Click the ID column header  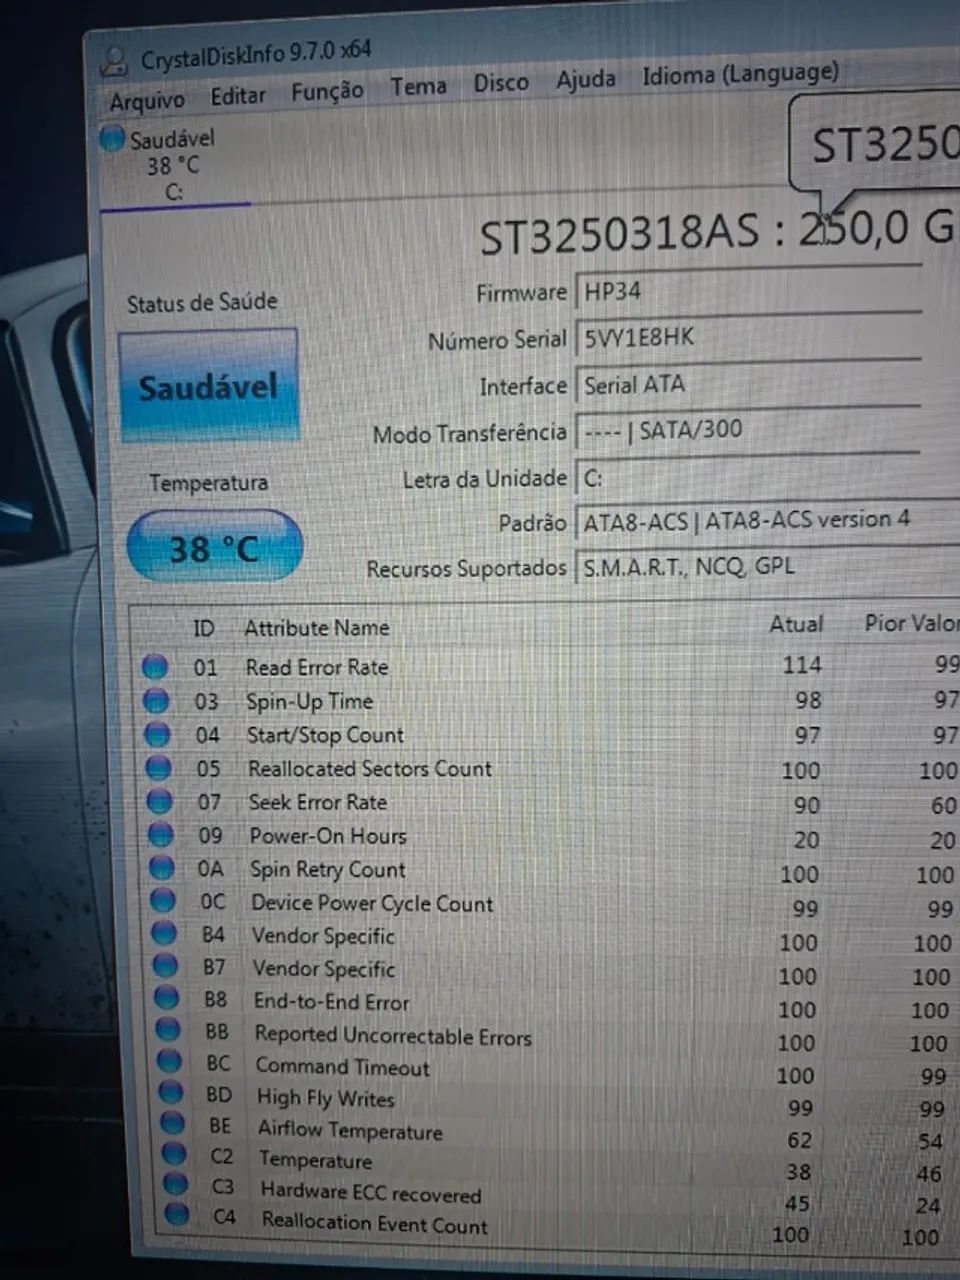point(204,628)
